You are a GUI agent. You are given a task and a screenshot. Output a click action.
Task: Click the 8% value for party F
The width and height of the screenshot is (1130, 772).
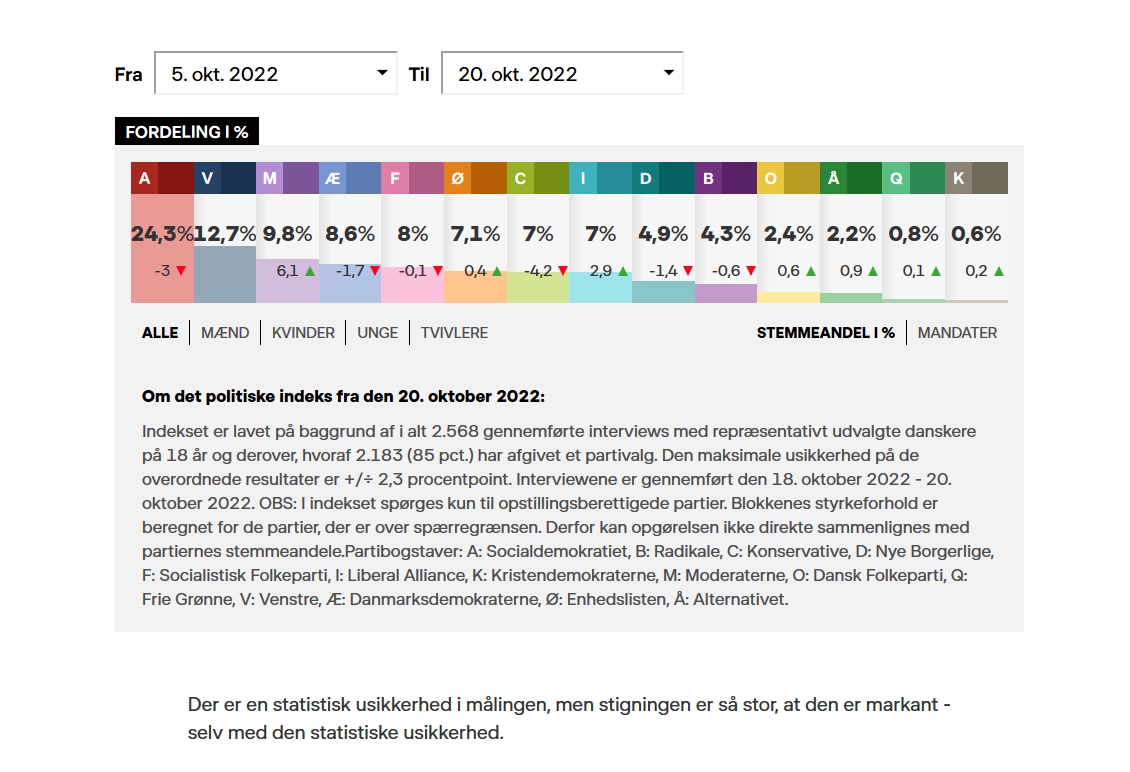pos(413,234)
